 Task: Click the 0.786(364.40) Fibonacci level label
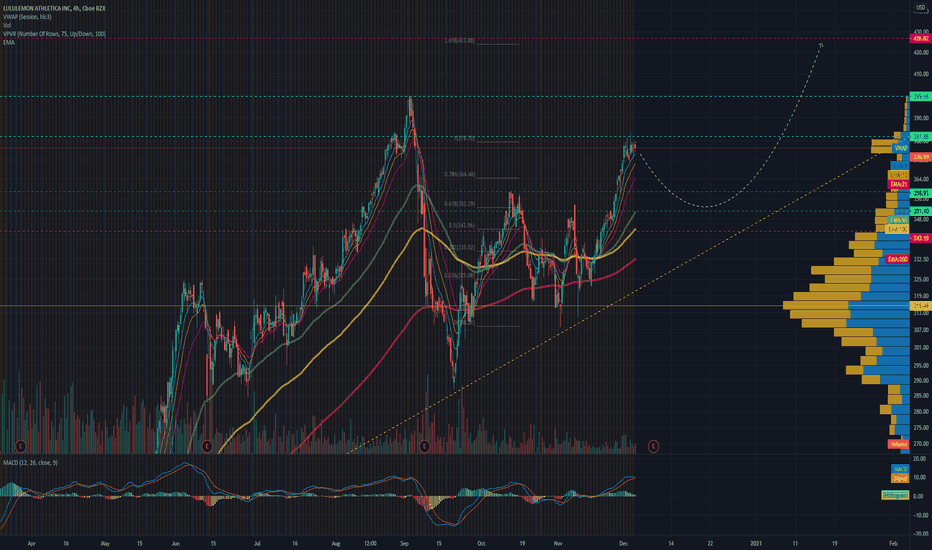pos(459,174)
